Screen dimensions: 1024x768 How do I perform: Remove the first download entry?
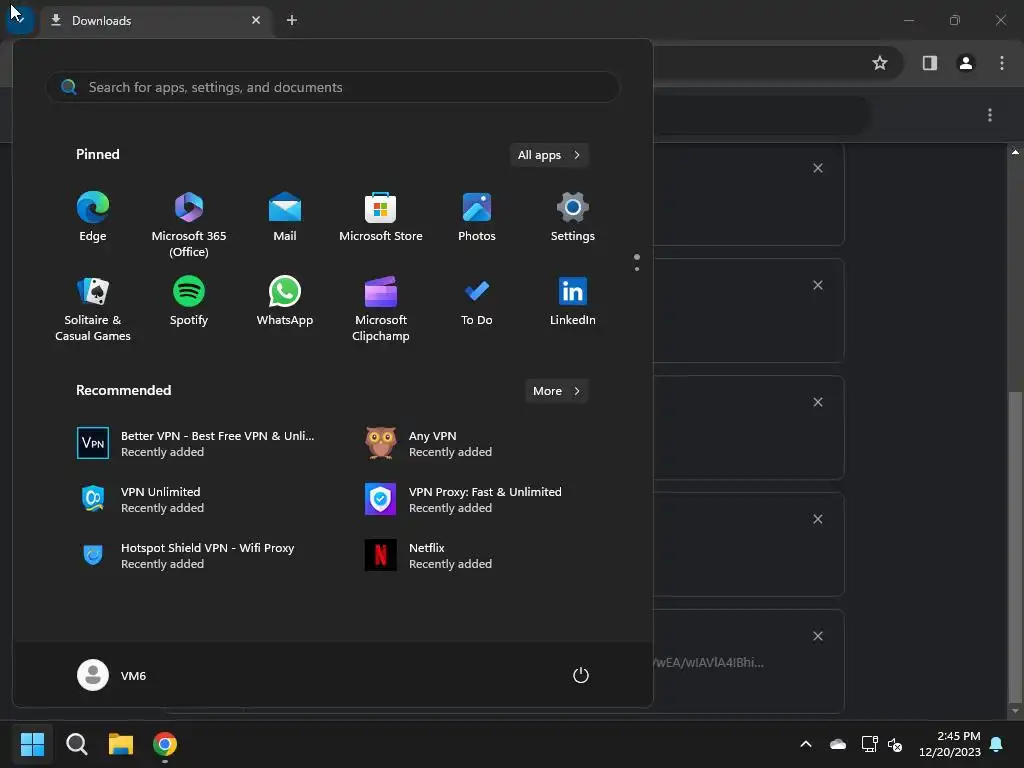[818, 168]
